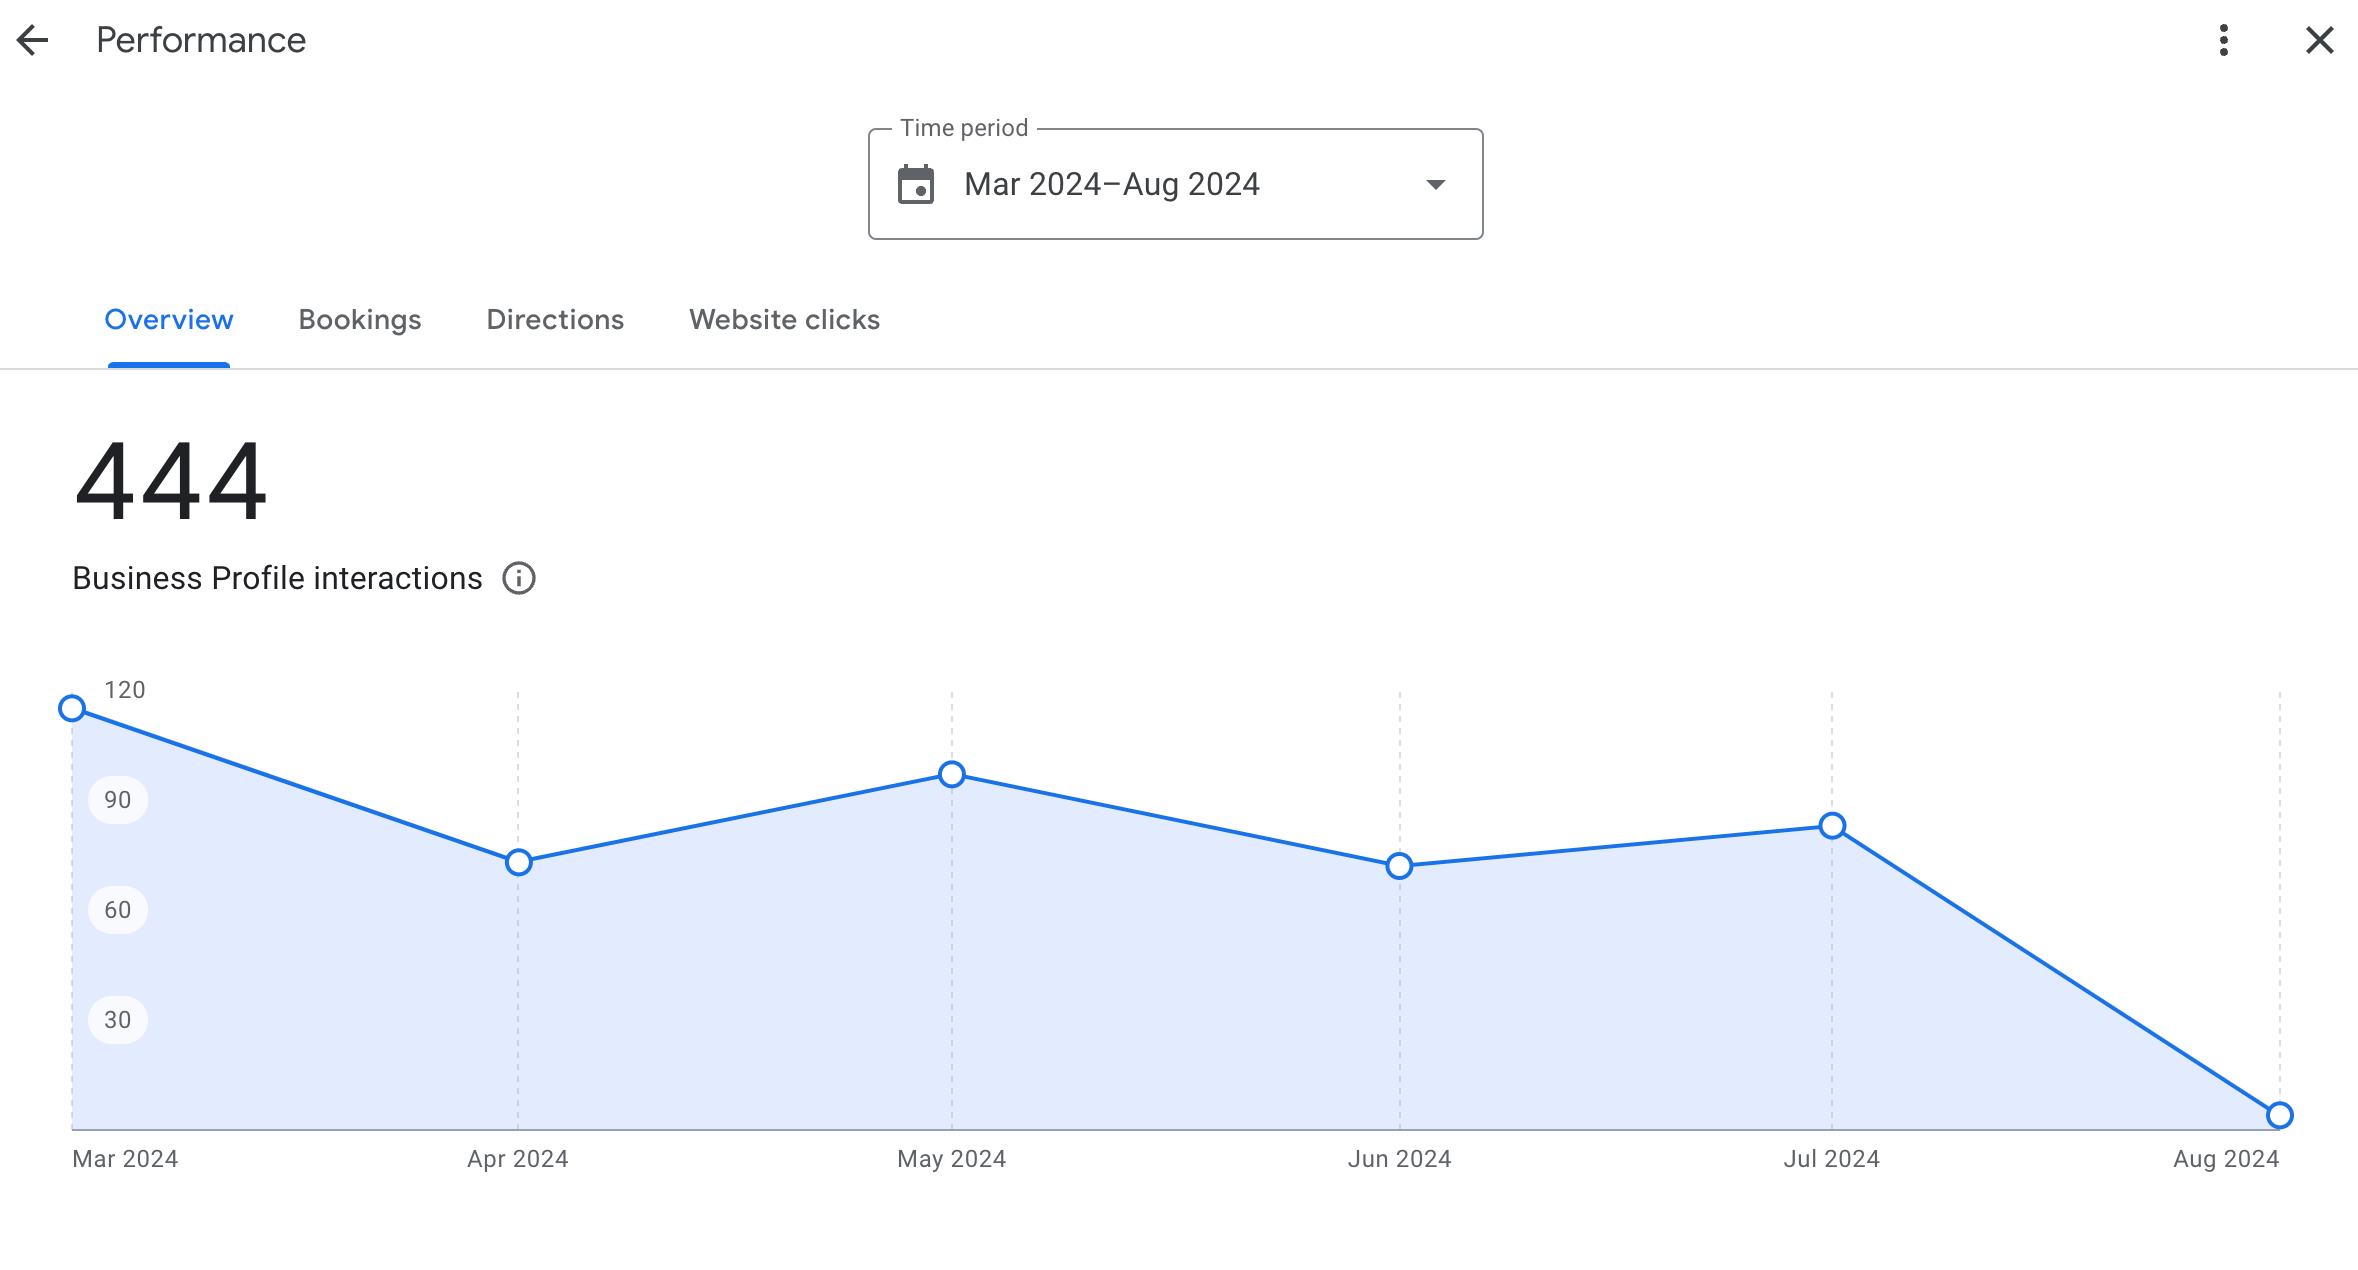The image size is (2358, 1270).
Task: Click the calendar icon in time period selector
Action: coord(913,185)
